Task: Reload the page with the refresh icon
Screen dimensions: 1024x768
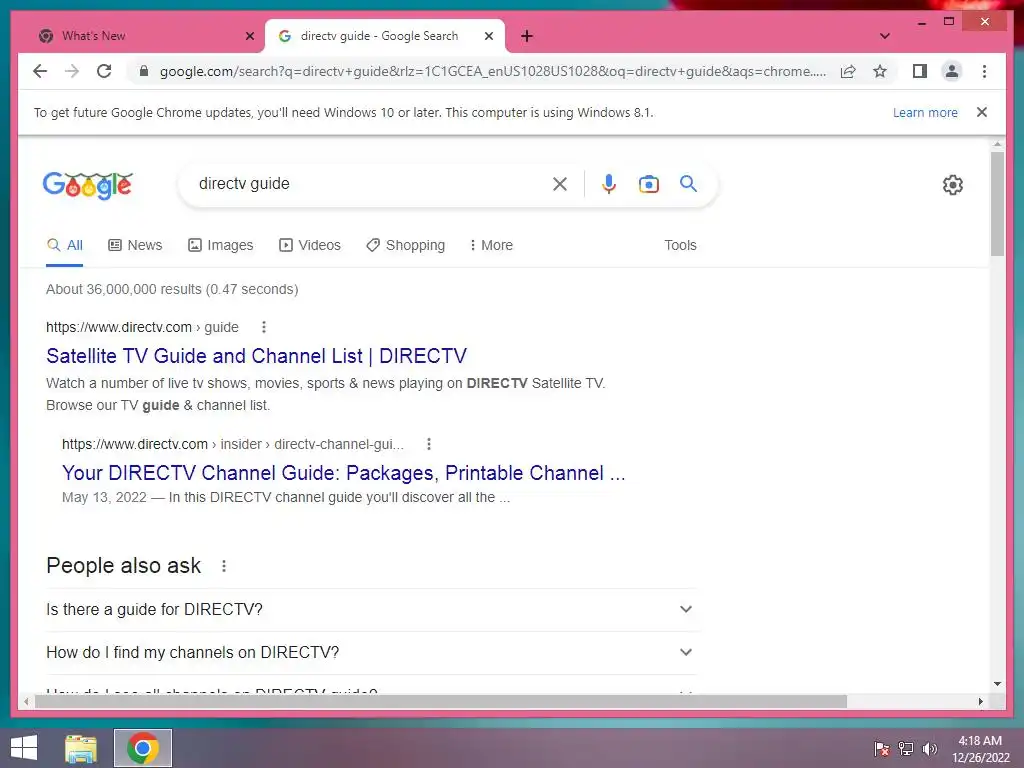Action: (104, 71)
